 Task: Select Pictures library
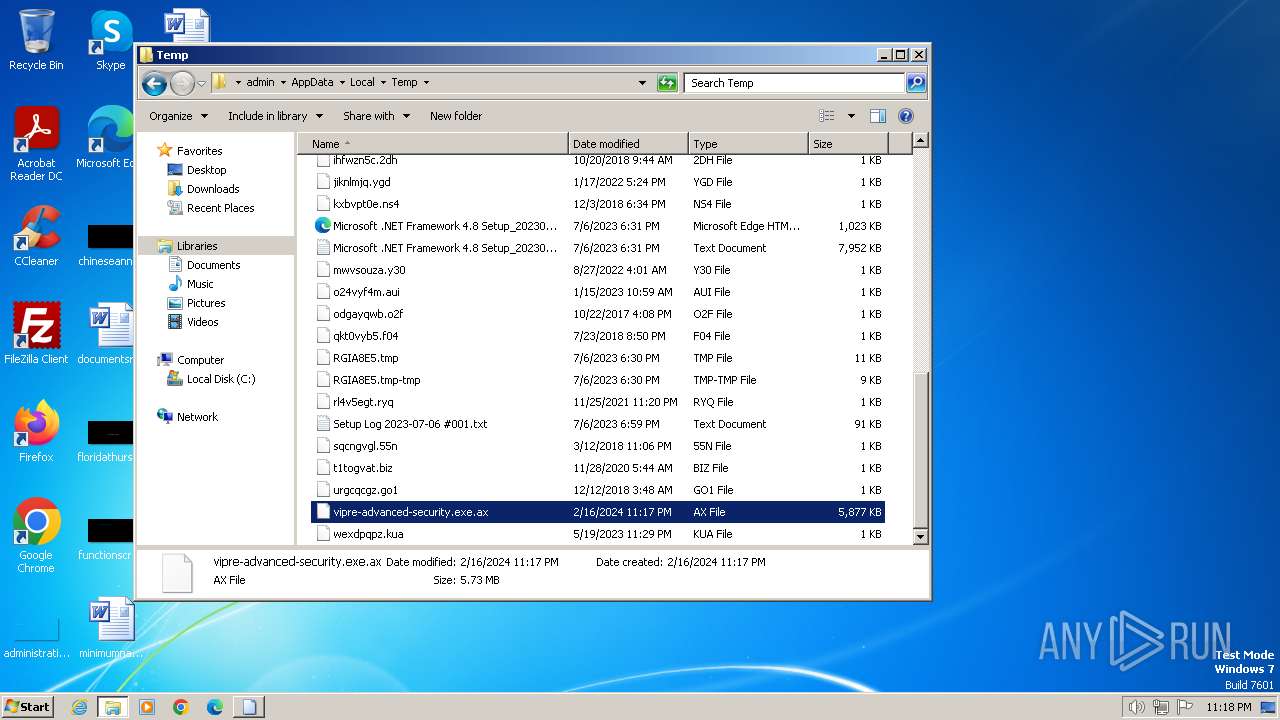click(206, 303)
